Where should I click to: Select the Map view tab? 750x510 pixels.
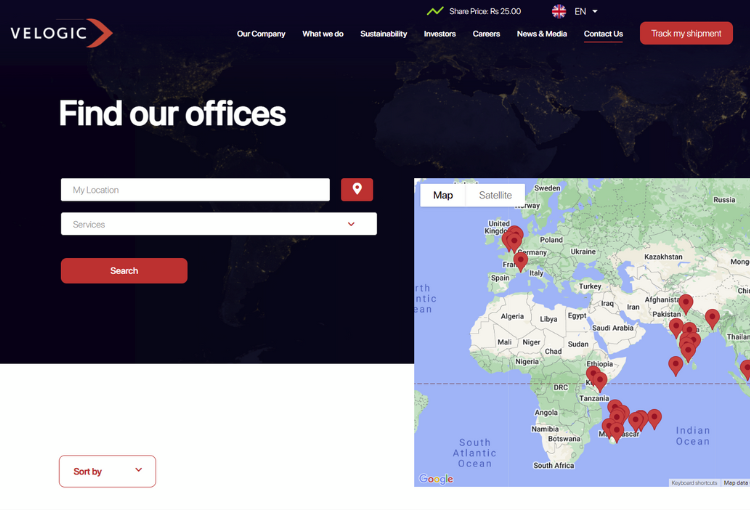pyautogui.click(x=443, y=195)
